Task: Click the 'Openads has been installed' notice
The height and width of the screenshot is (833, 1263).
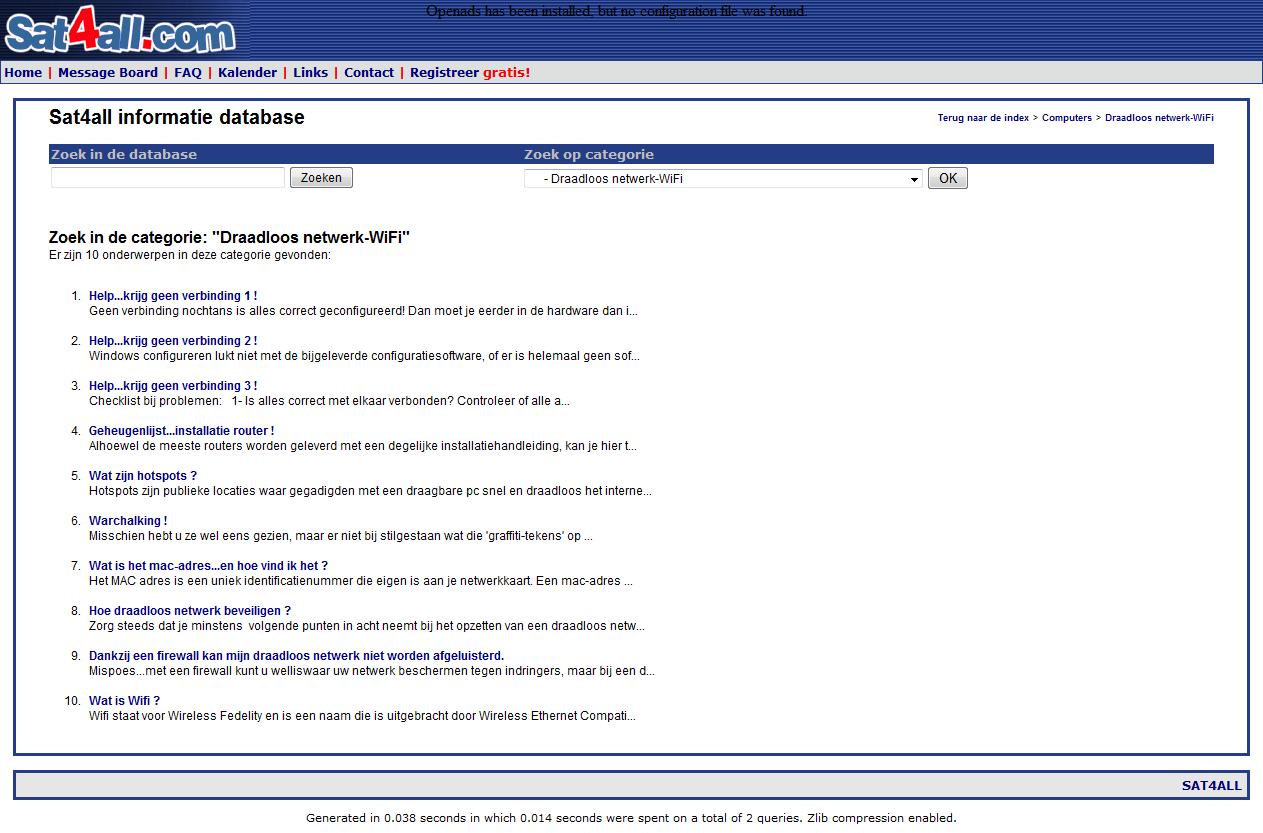Action: pos(617,11)
